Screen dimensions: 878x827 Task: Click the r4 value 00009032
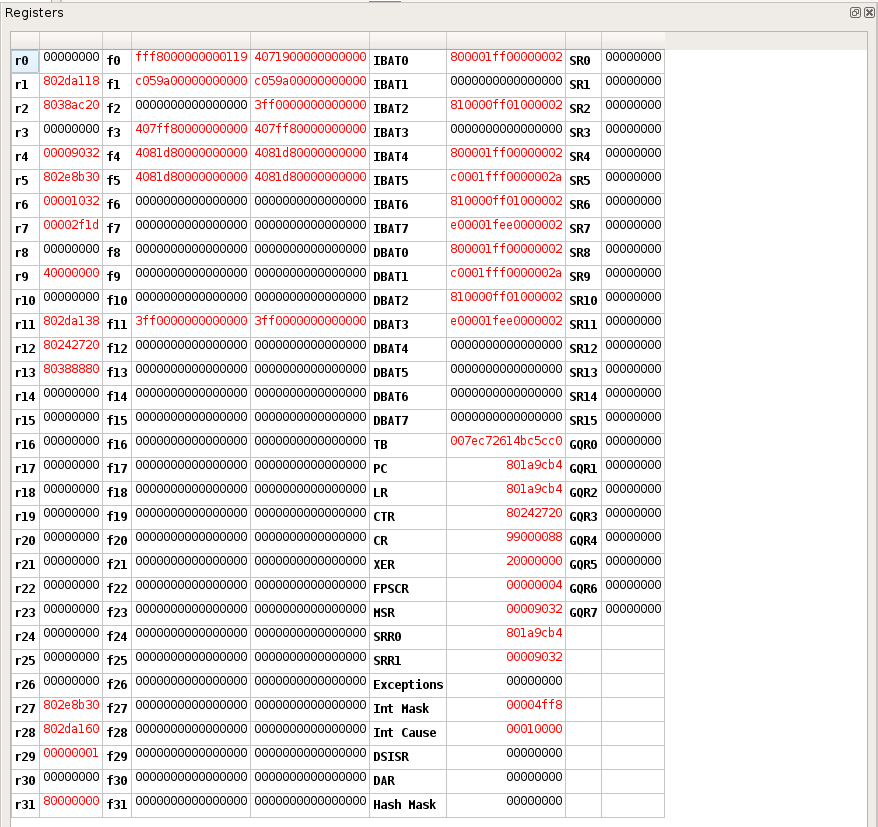pos(71,153)
